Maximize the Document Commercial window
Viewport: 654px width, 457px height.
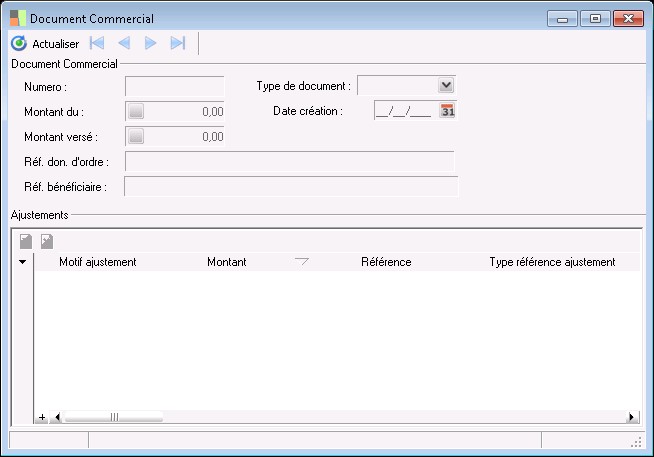coord(595,19)
